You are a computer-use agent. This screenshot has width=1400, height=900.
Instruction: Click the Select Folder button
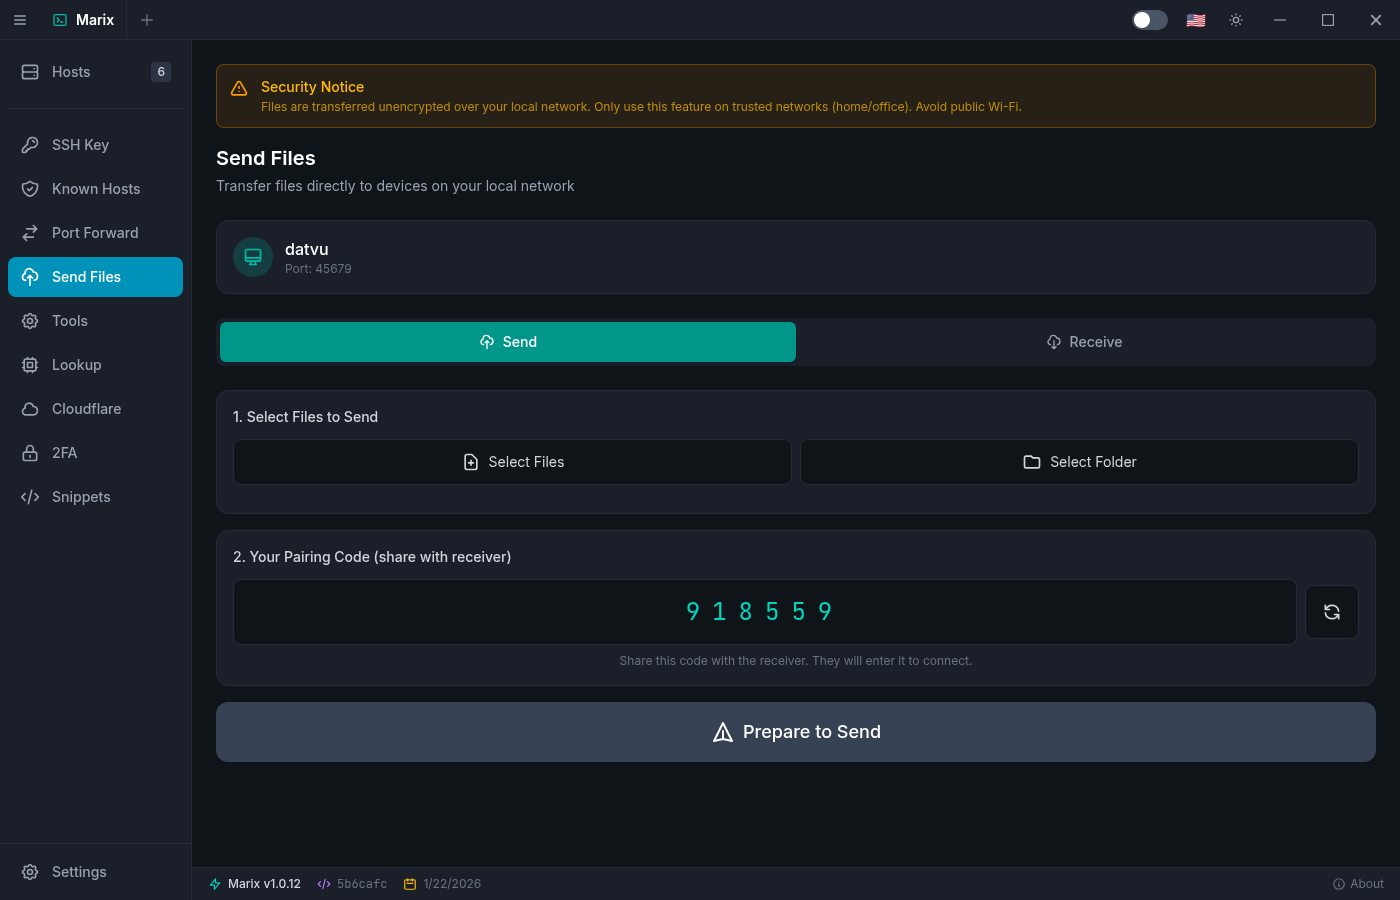[x=1079, y=462]
